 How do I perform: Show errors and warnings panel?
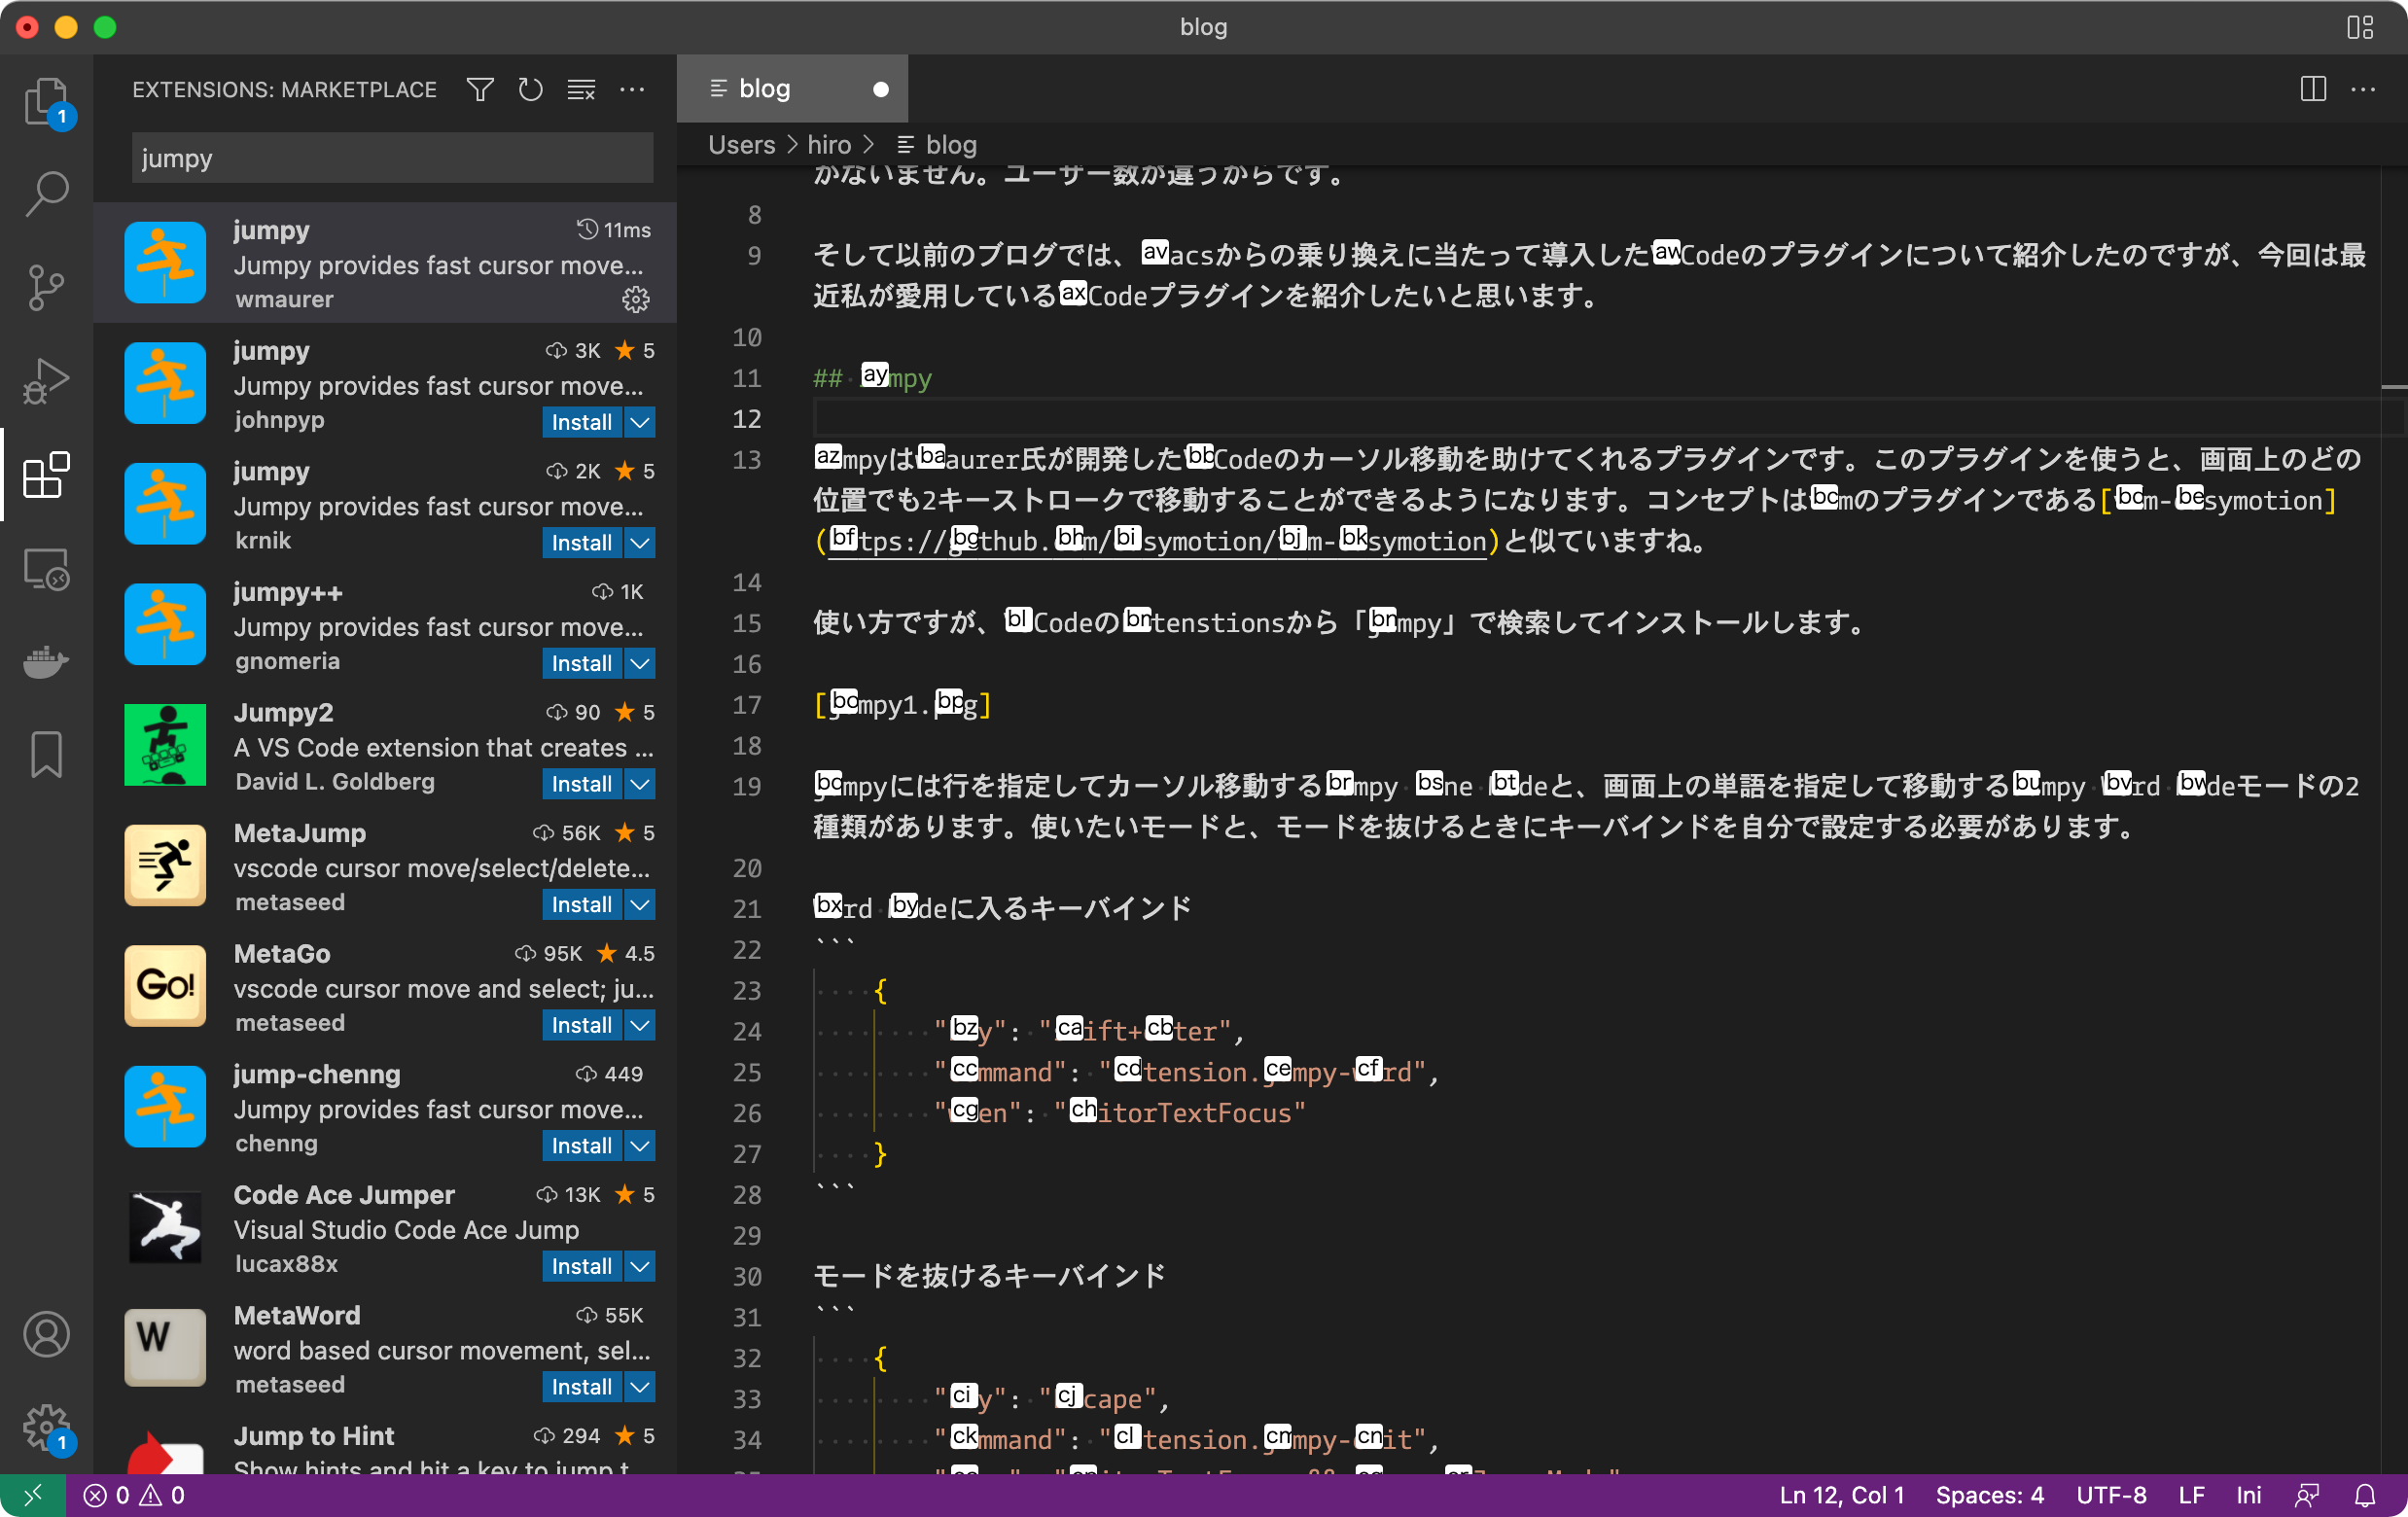[135, 1495]
